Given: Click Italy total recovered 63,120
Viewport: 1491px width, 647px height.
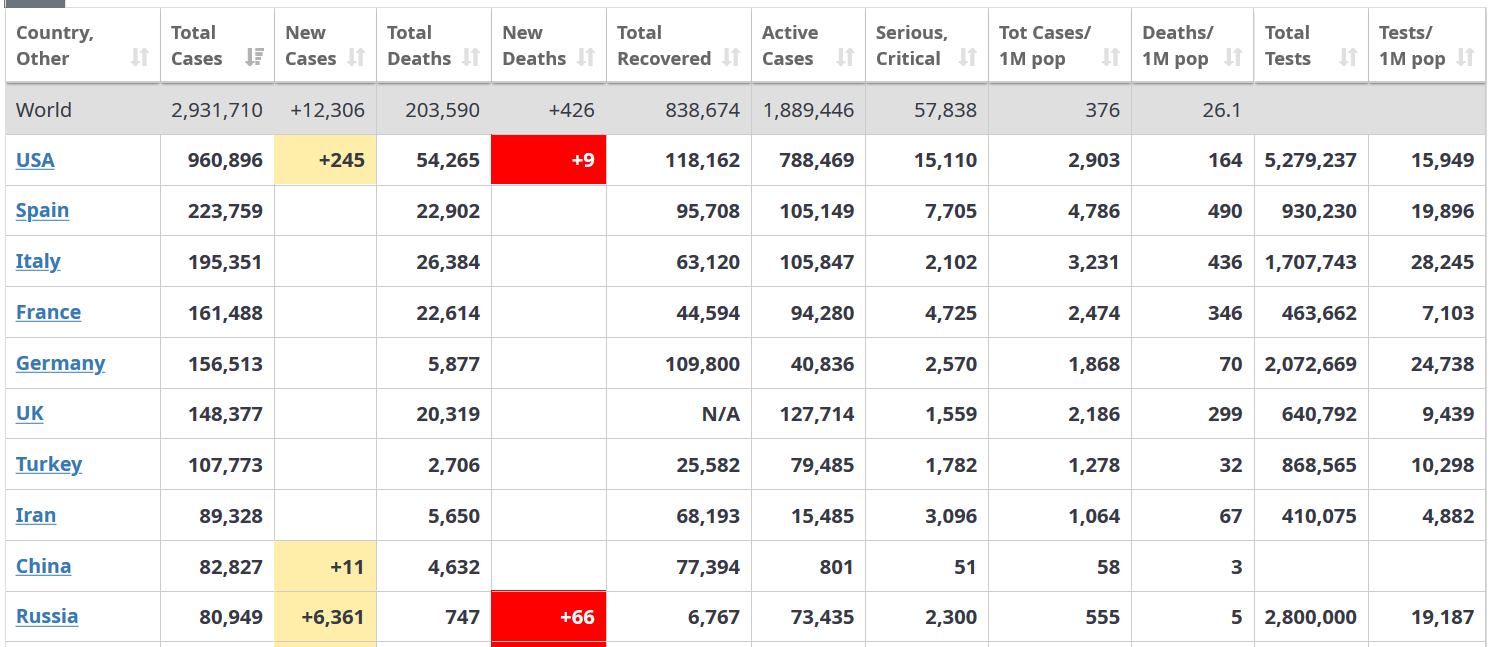Looking at the screenshot, I should [708, 262].
